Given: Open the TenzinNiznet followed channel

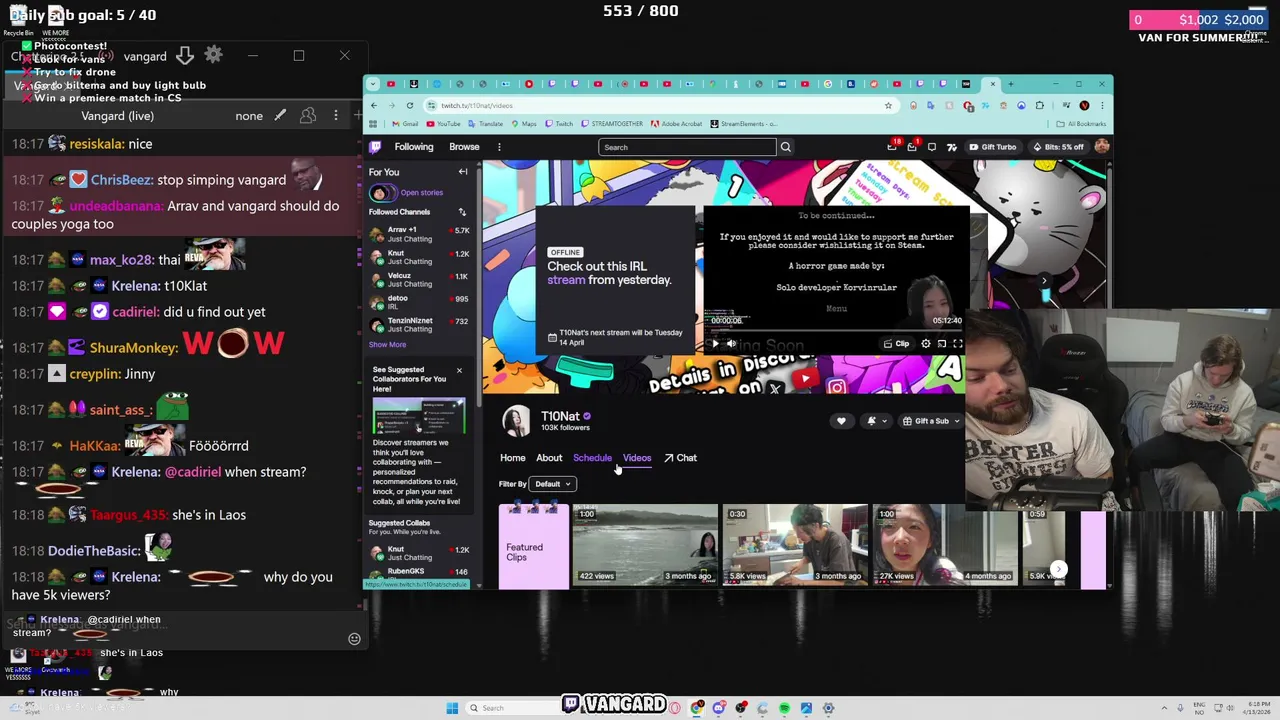Looking at the screenshot, I should pos(419,324).
